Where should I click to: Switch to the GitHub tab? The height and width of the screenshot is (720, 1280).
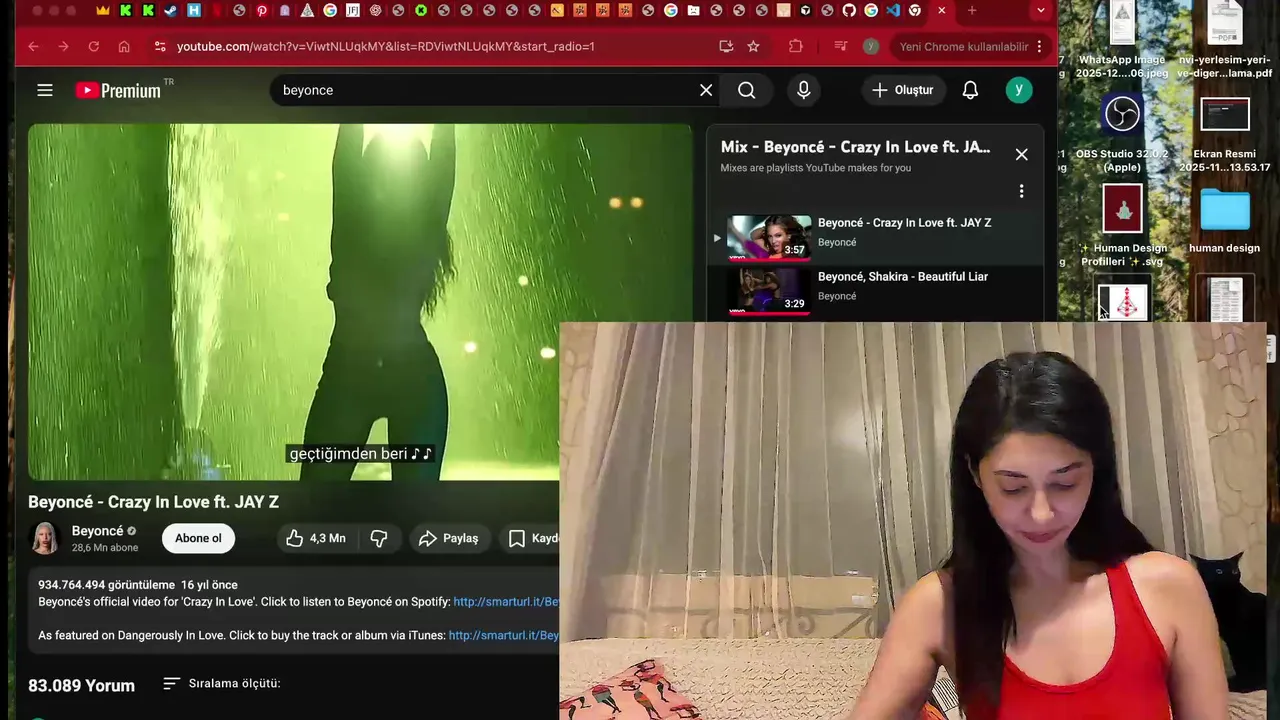pyautogui.click(x=849, y=10)
